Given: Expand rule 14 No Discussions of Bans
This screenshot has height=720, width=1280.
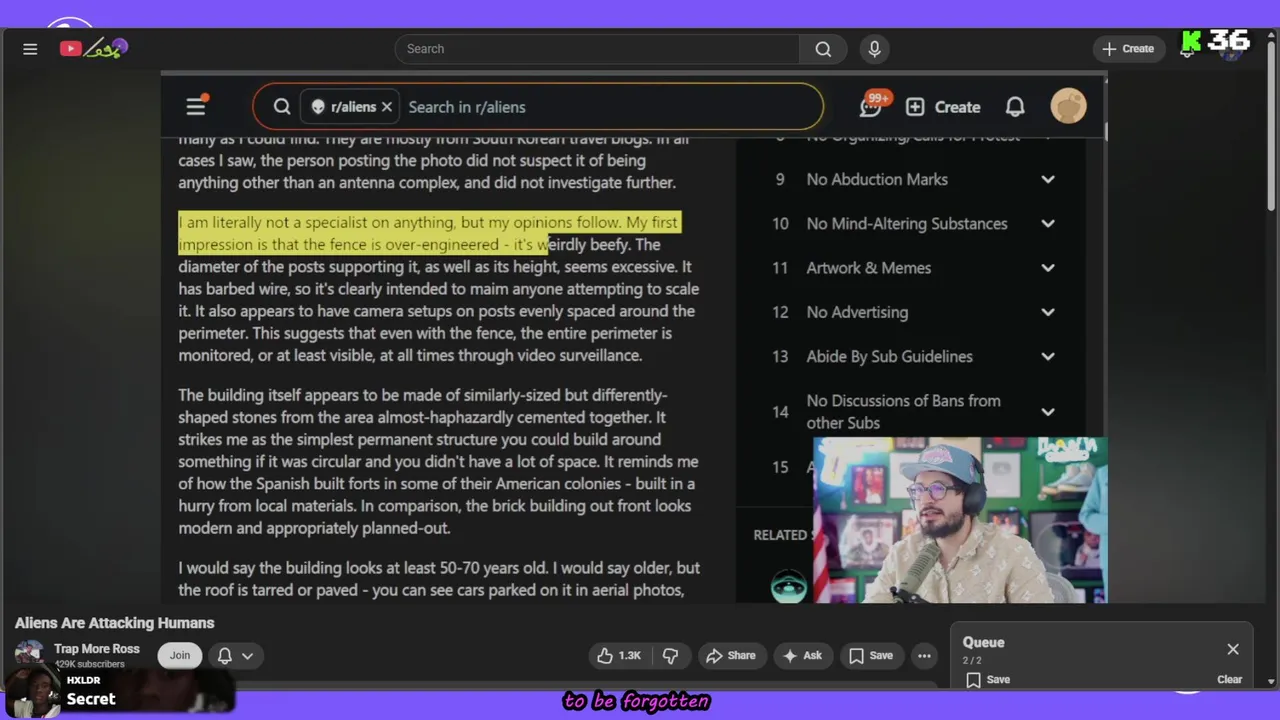Looking at the screenshot, I should [1048, 412].
